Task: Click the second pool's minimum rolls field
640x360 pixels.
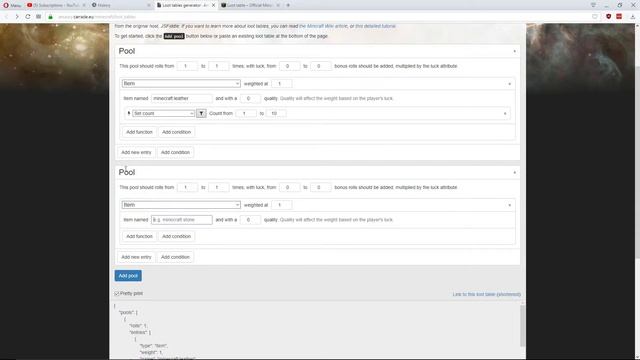Action: [x=187, y=187]
